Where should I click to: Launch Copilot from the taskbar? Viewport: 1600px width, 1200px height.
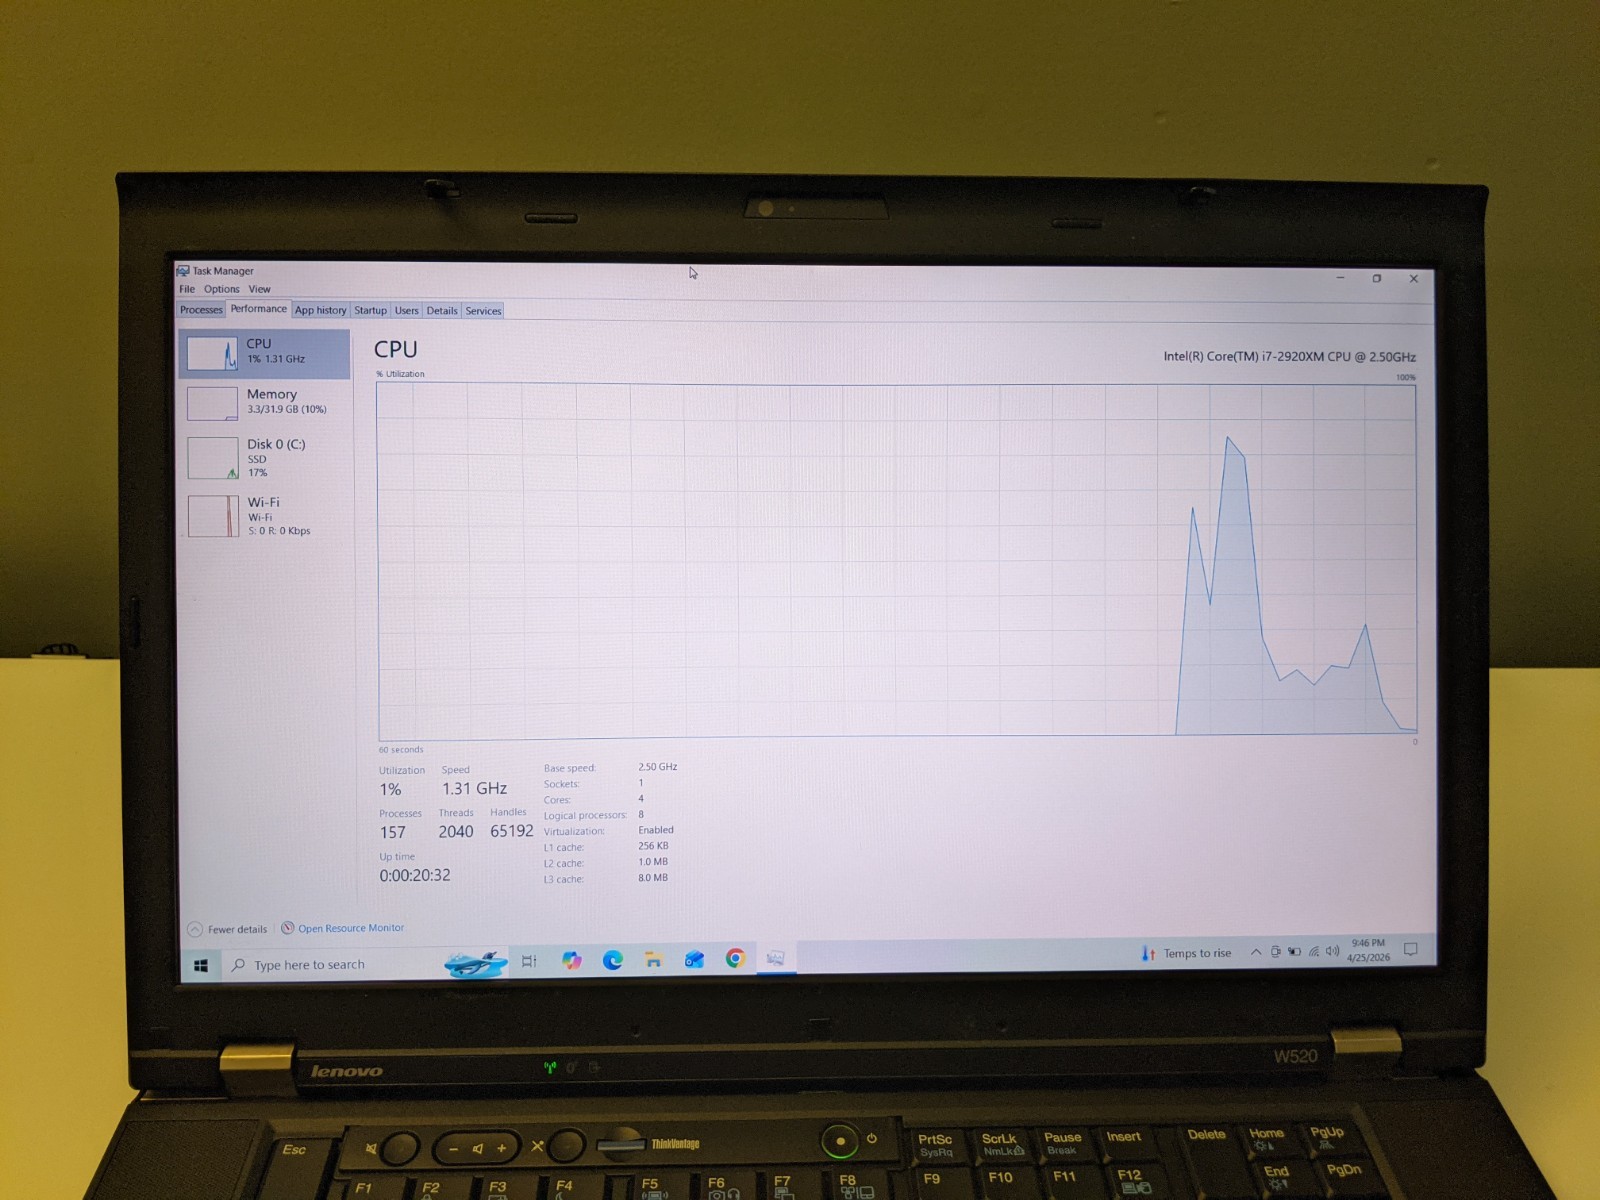click(571, 960)
